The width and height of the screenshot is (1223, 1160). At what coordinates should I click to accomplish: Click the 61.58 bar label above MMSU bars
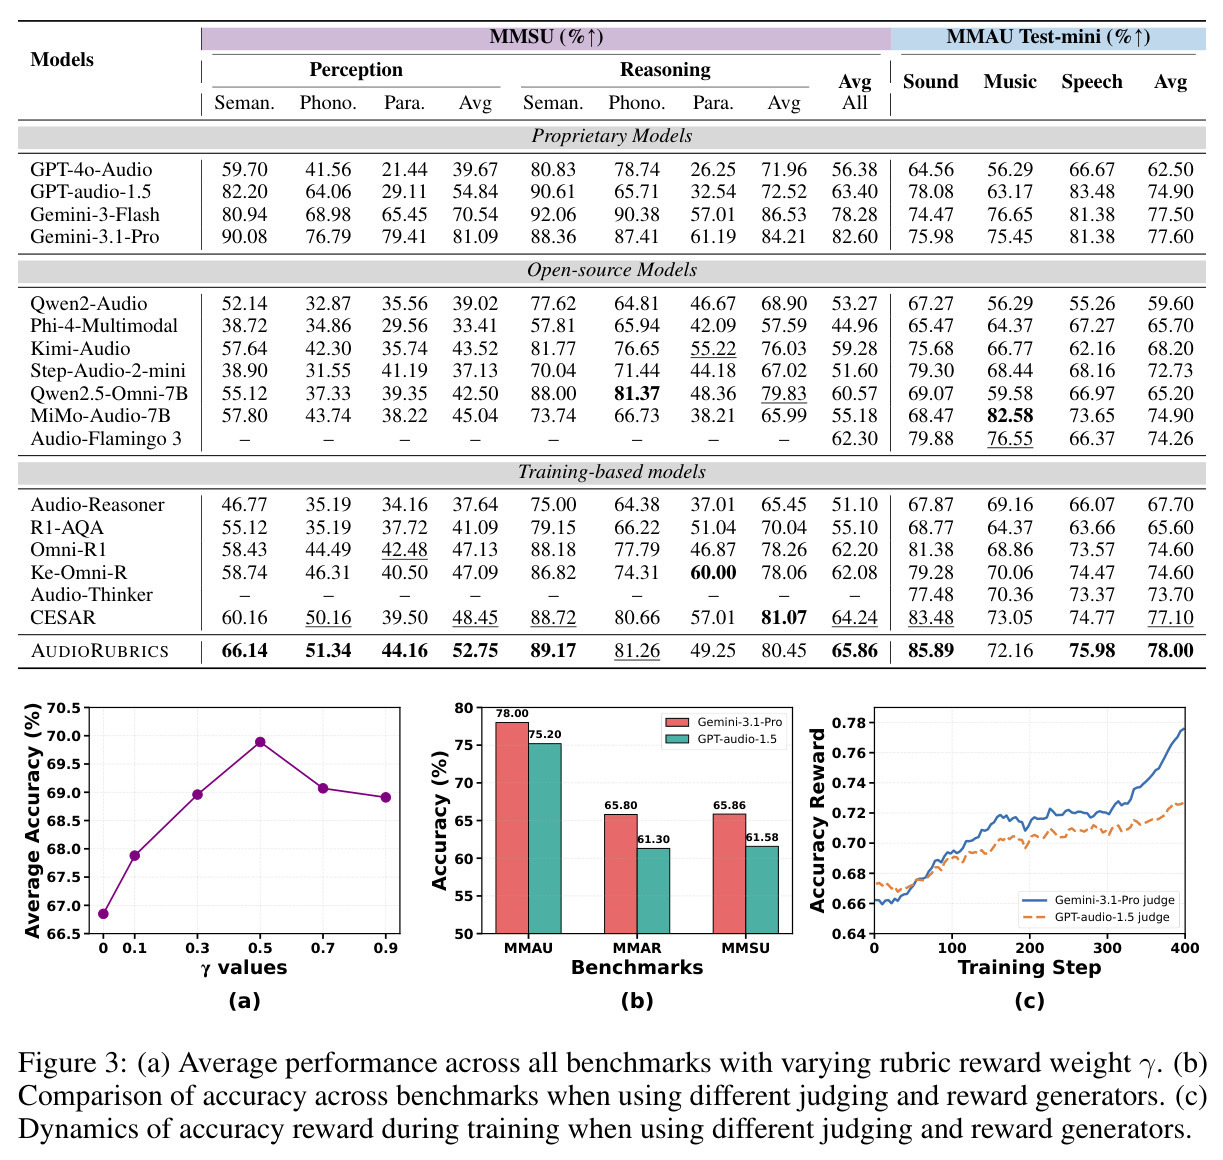tap(762, 837)
